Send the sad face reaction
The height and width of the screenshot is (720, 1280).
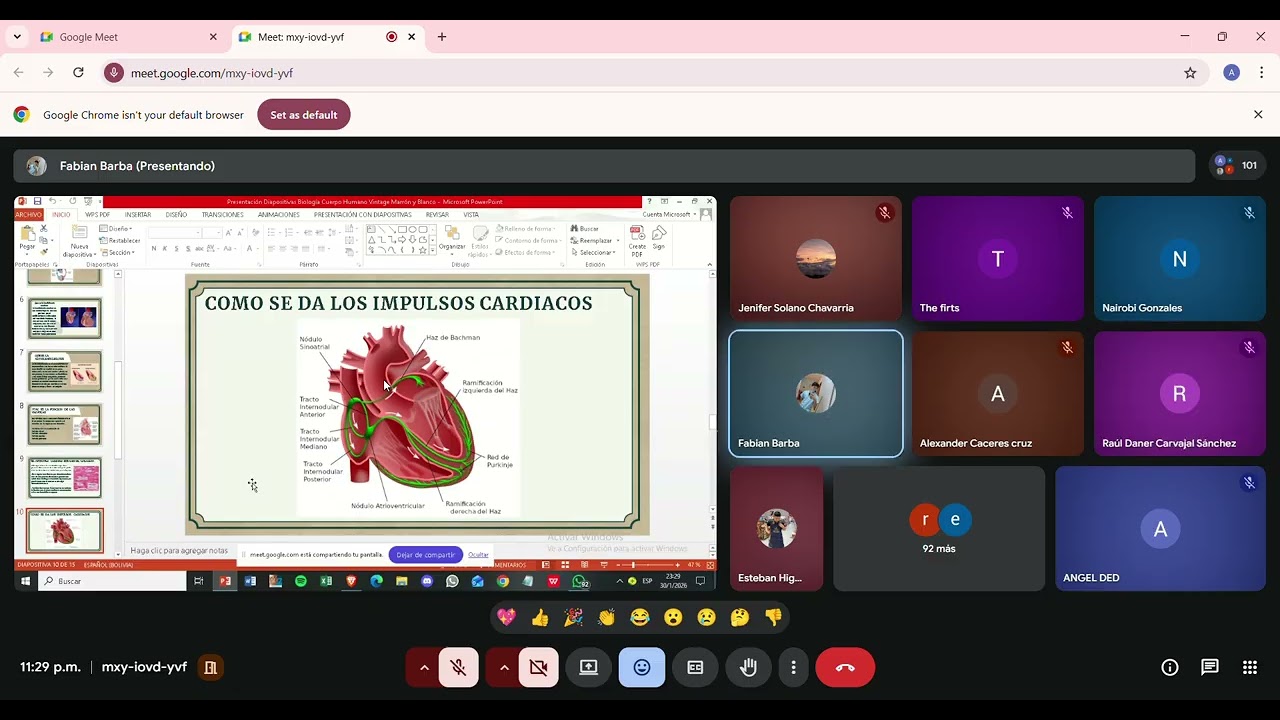click(x=706, y=618)
